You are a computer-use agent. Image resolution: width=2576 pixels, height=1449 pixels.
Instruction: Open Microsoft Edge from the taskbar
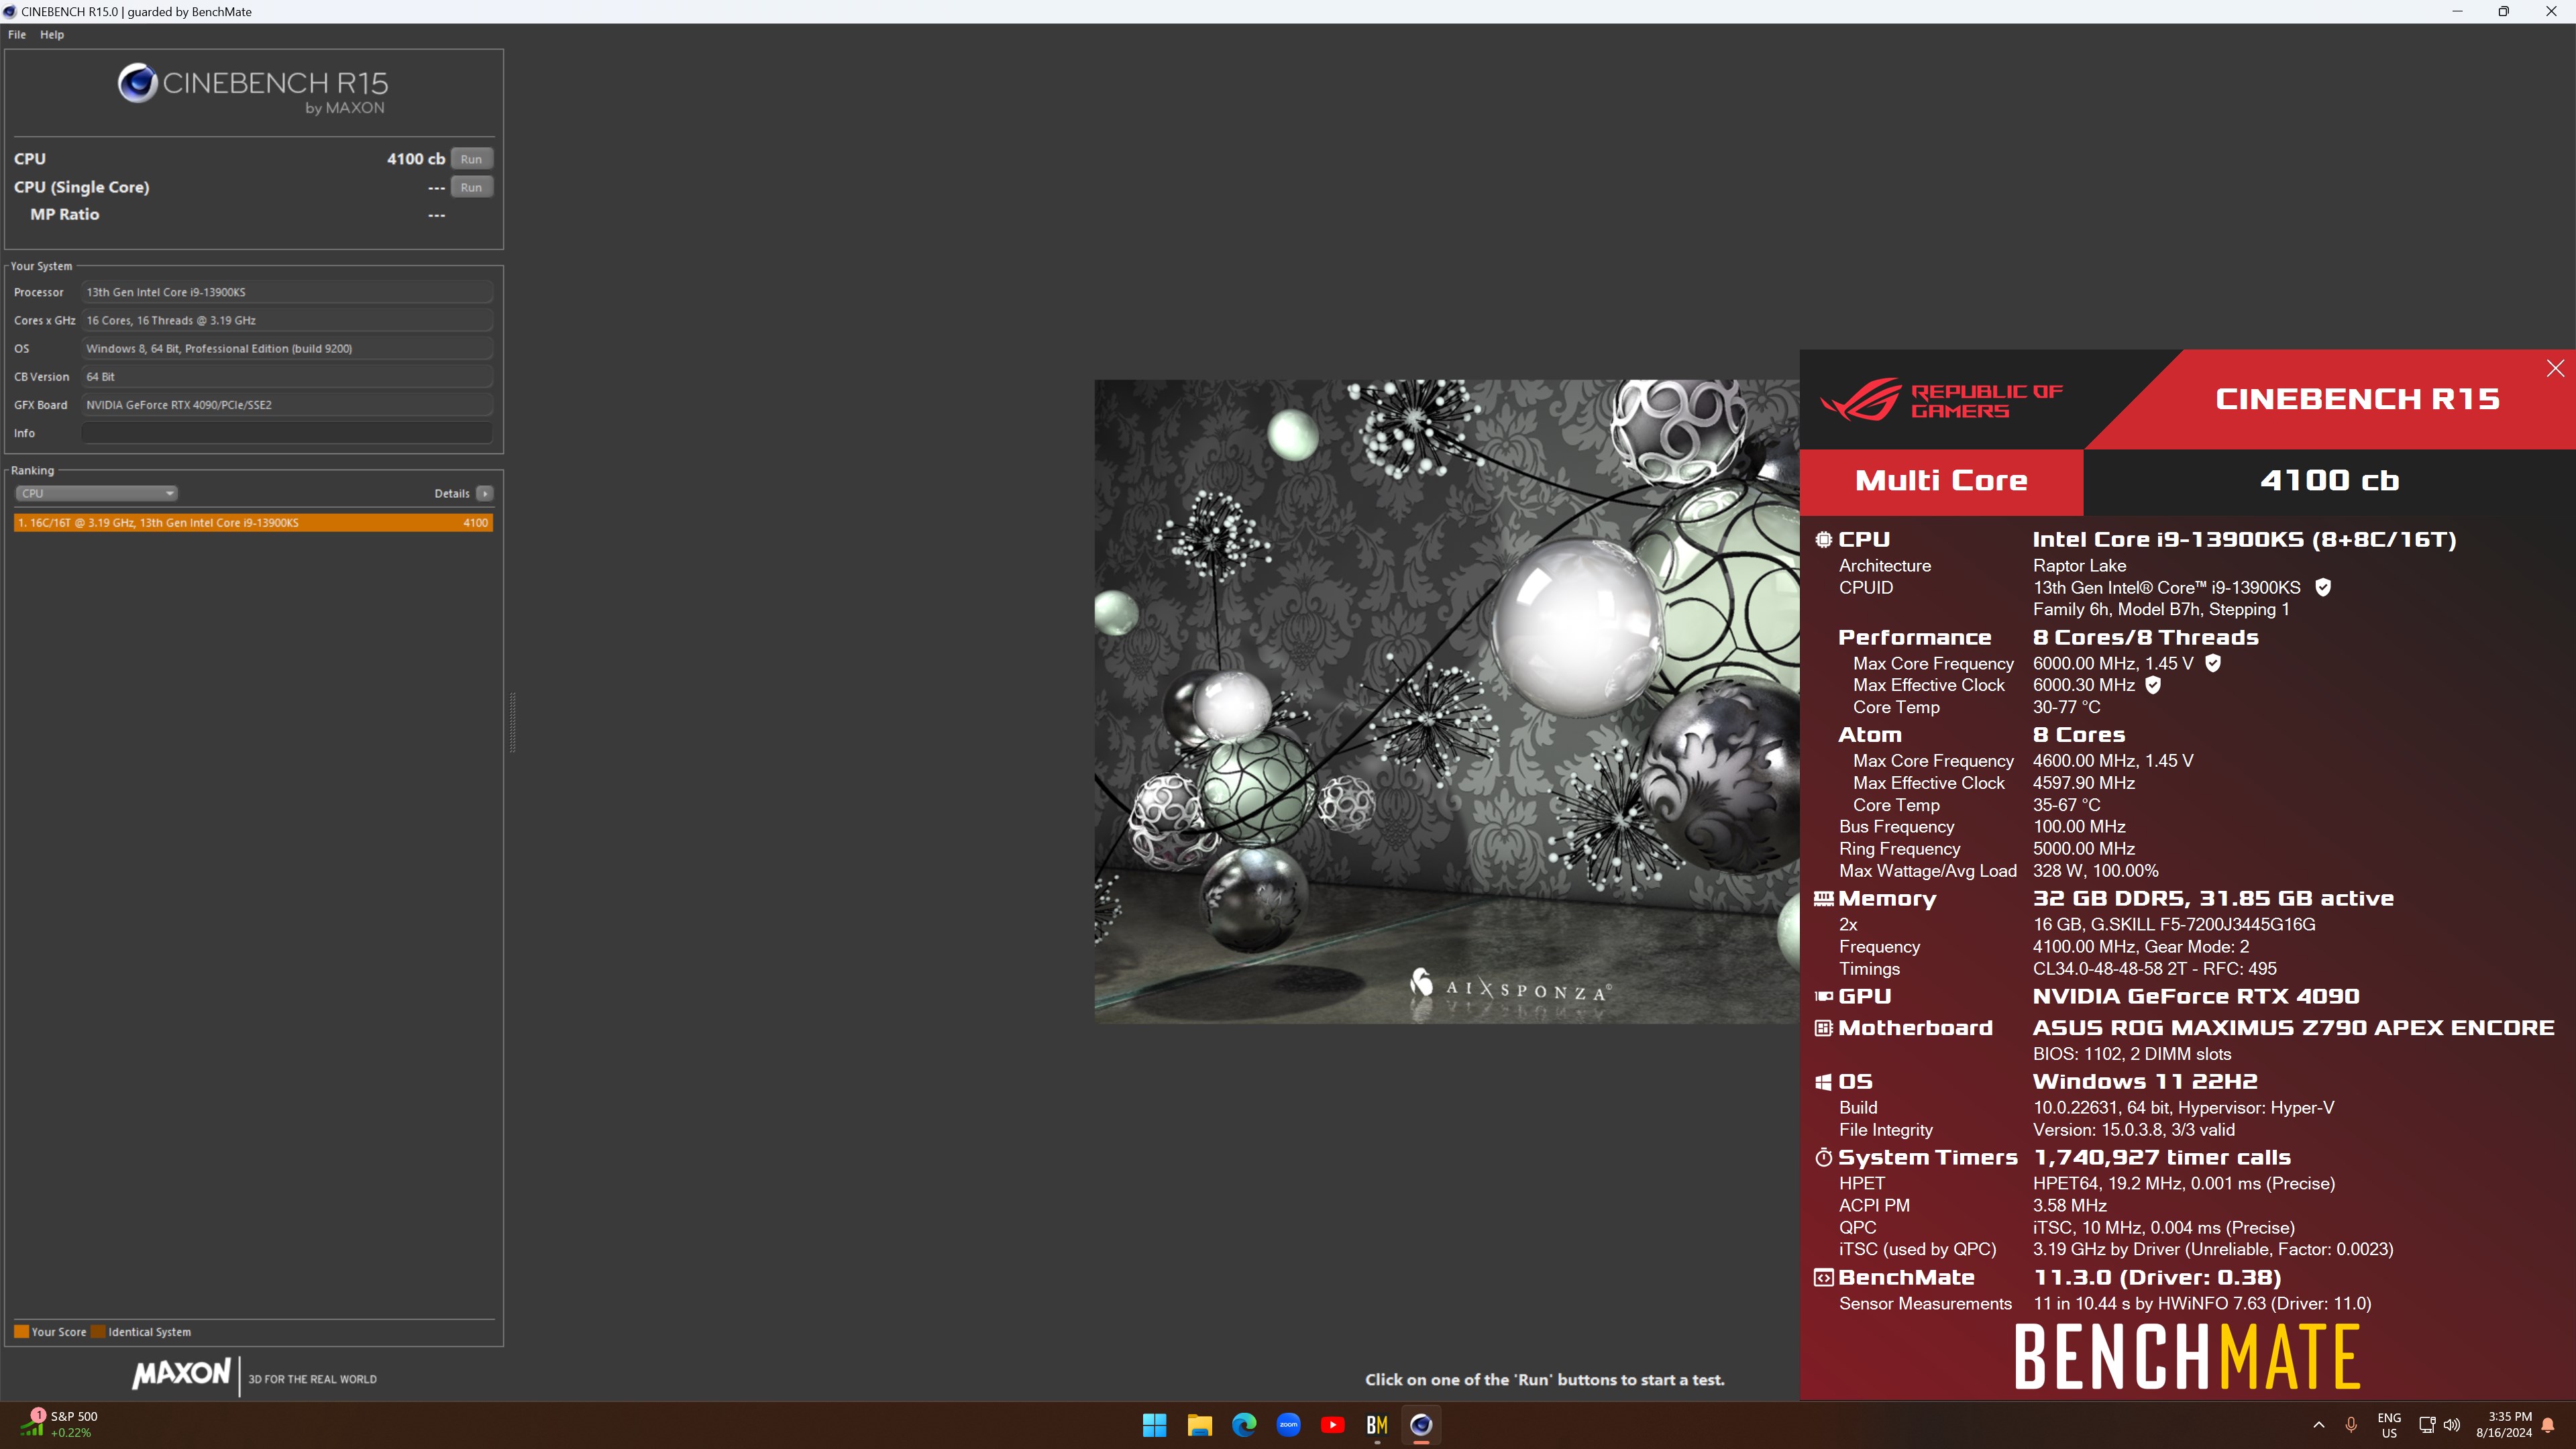click(1244, 1425)
